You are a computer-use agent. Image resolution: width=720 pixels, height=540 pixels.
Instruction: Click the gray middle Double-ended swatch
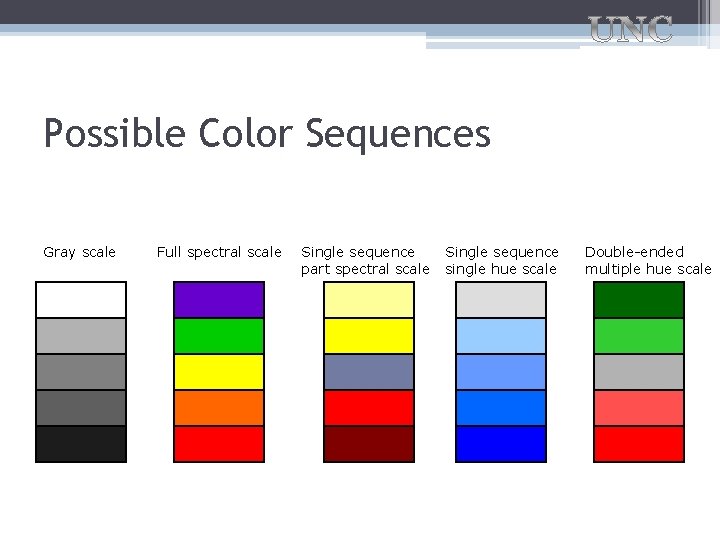pos(639,372)
